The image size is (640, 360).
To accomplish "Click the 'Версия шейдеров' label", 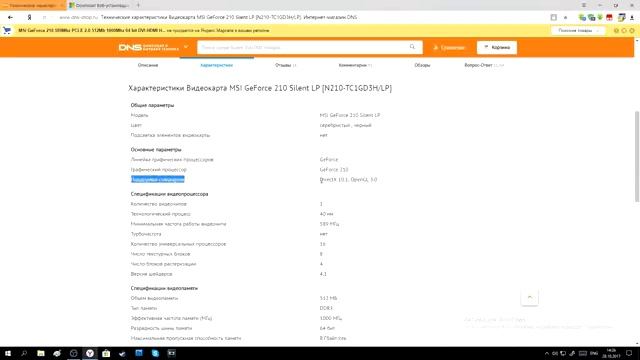I will coord(151,274).
